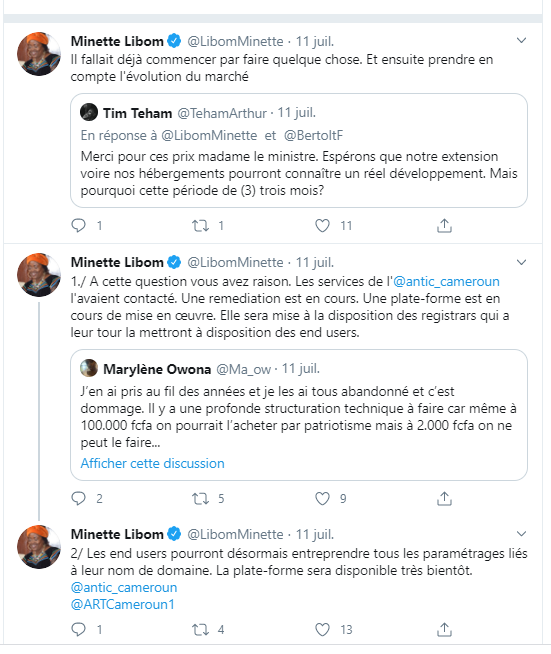Like the last tweet with 13 likes

pos(322,629)
